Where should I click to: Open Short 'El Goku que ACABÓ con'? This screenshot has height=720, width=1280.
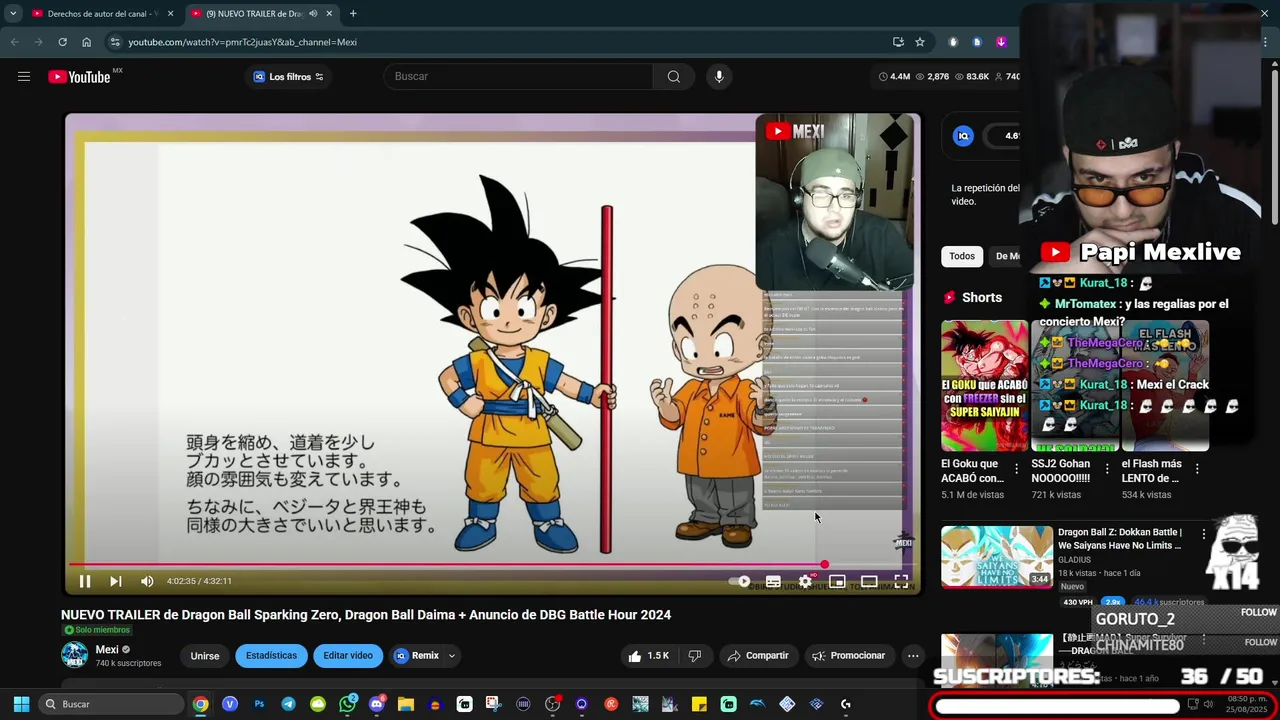tap(984, 386)
